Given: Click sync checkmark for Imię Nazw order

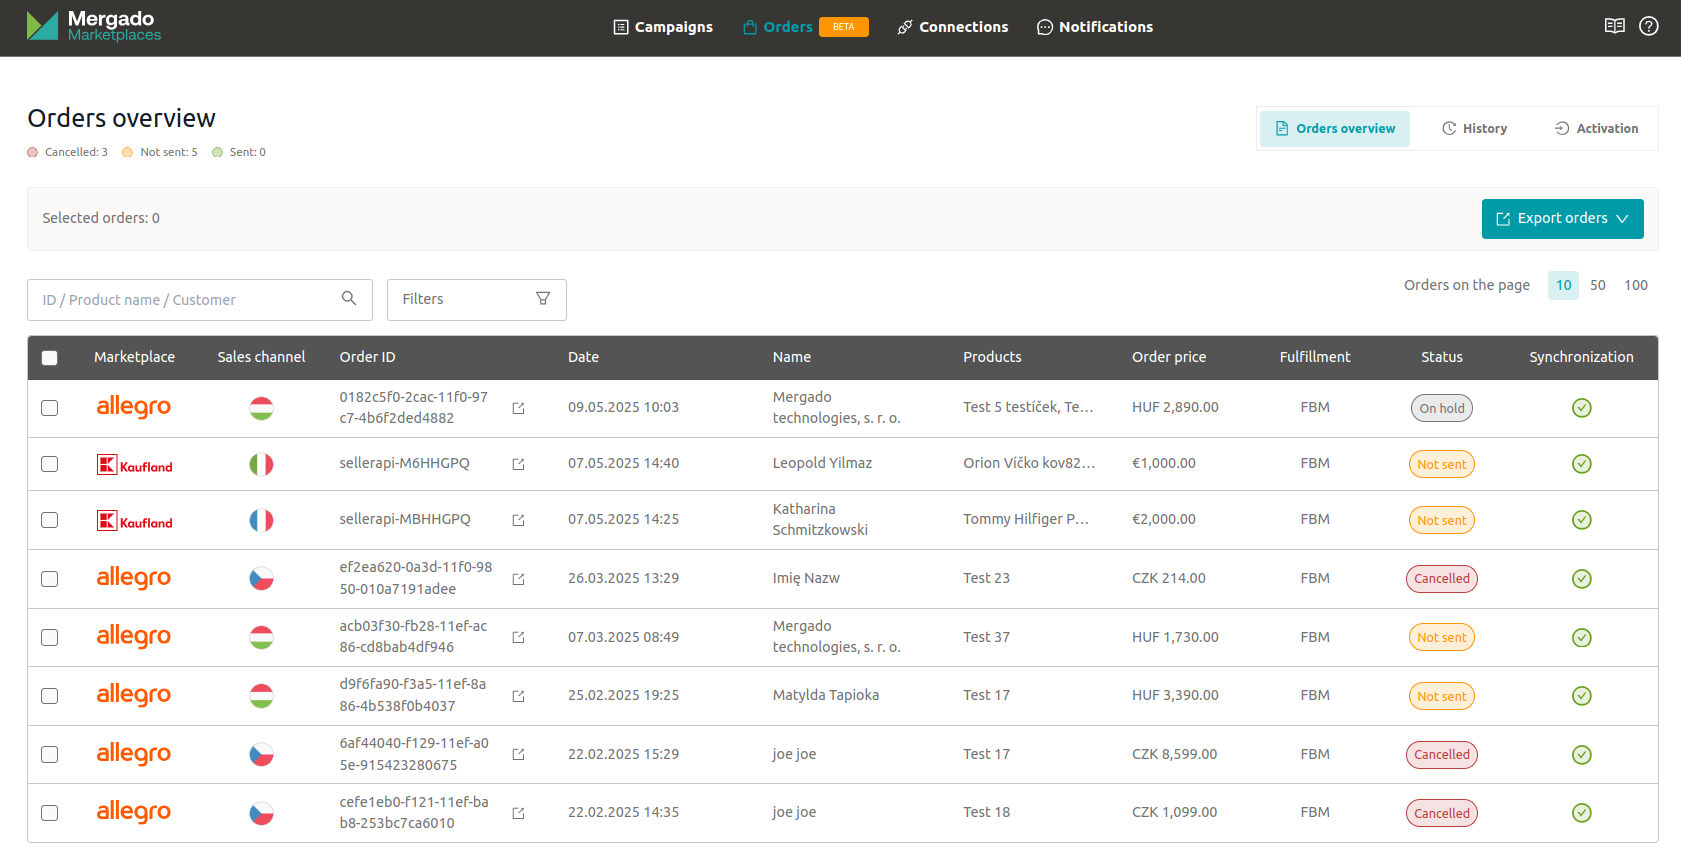Looking at the screenshot, I should pyautogui.click(x=1582, y=579).
